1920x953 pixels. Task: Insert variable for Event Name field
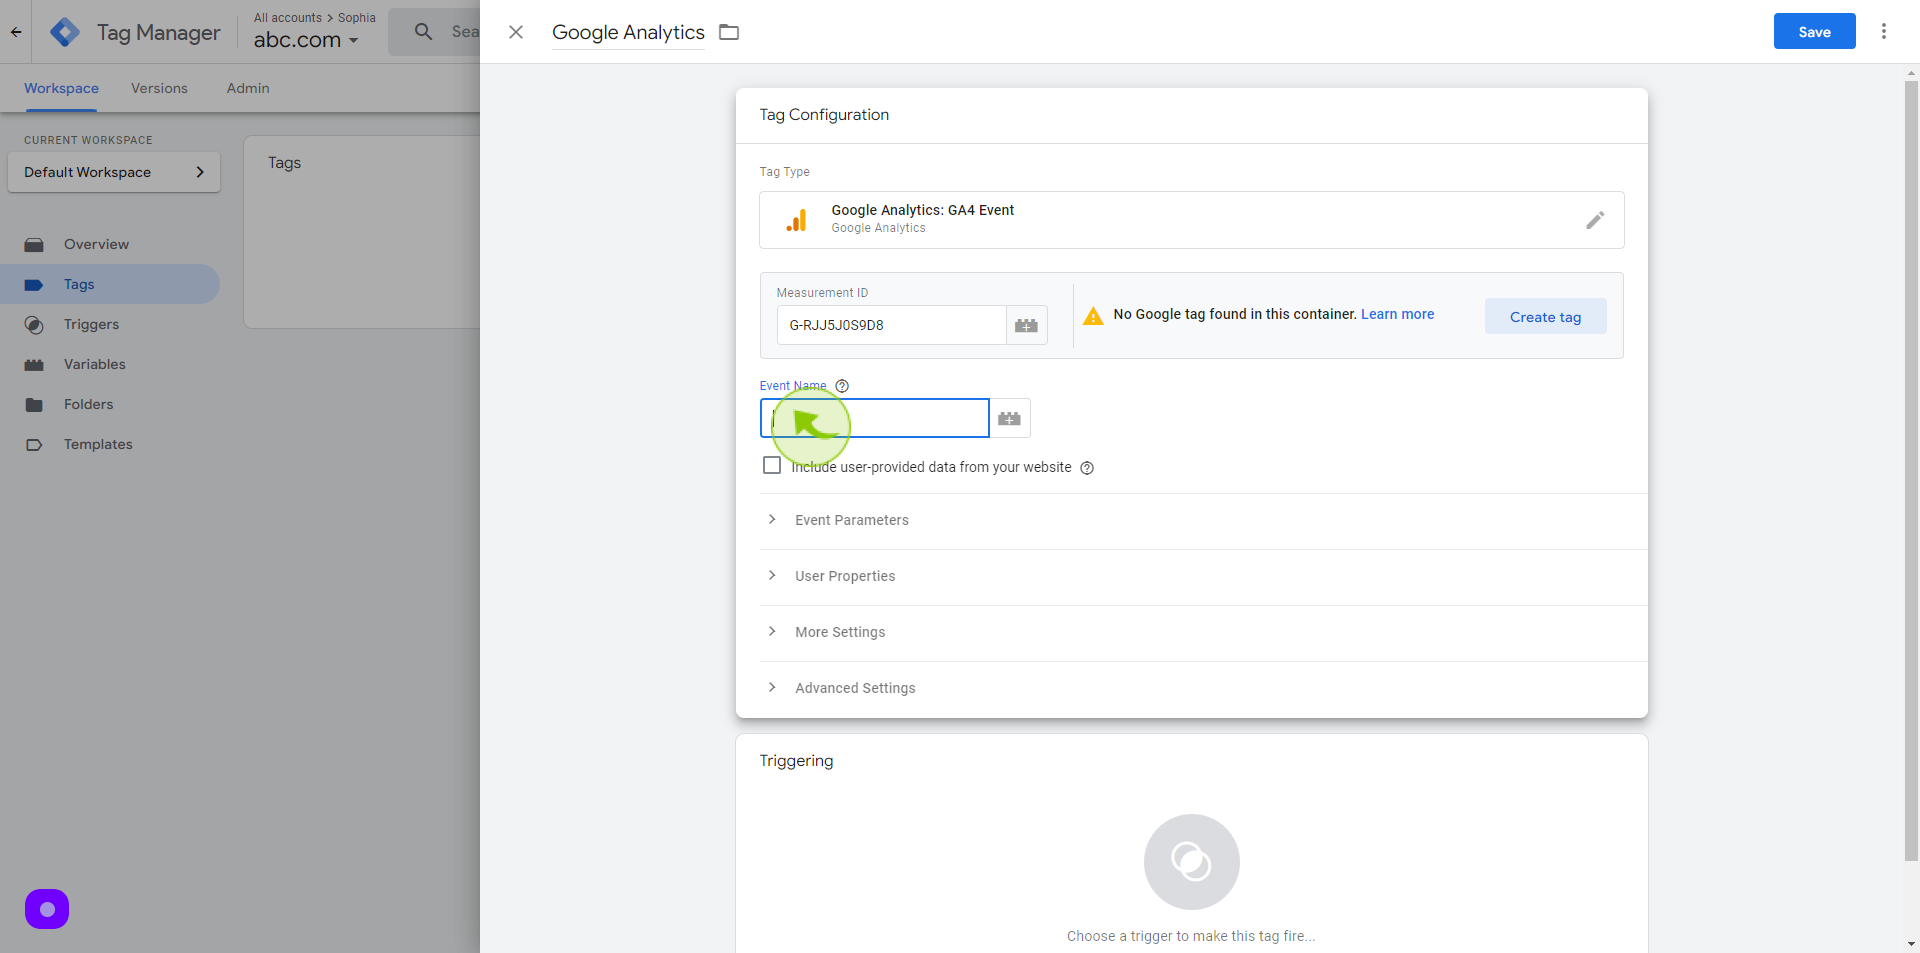pos(1009,418)
